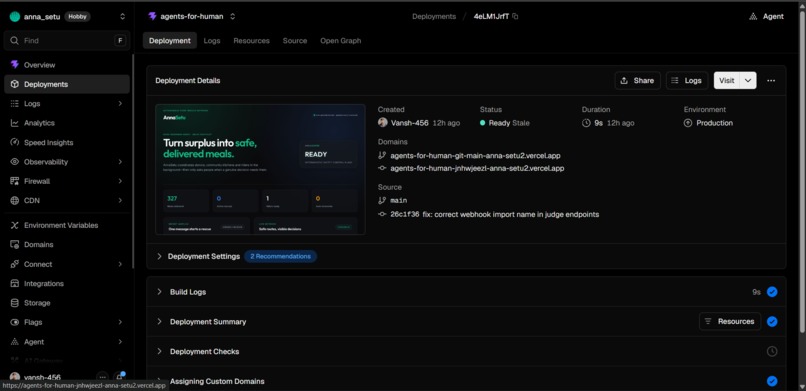This screenshot has height=391, width=806.
Task: Expand the Observability chevron
Action: coord(120,162)
